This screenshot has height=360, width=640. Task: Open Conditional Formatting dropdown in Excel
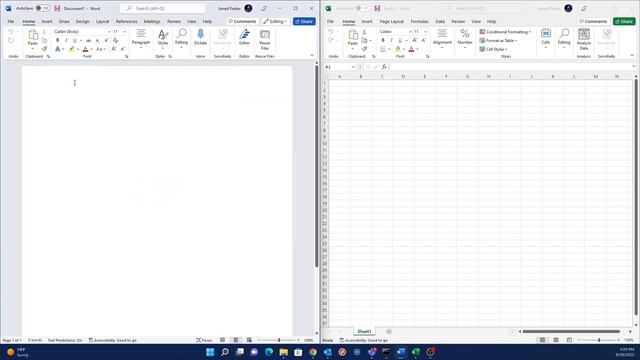(x=505, y=32)
